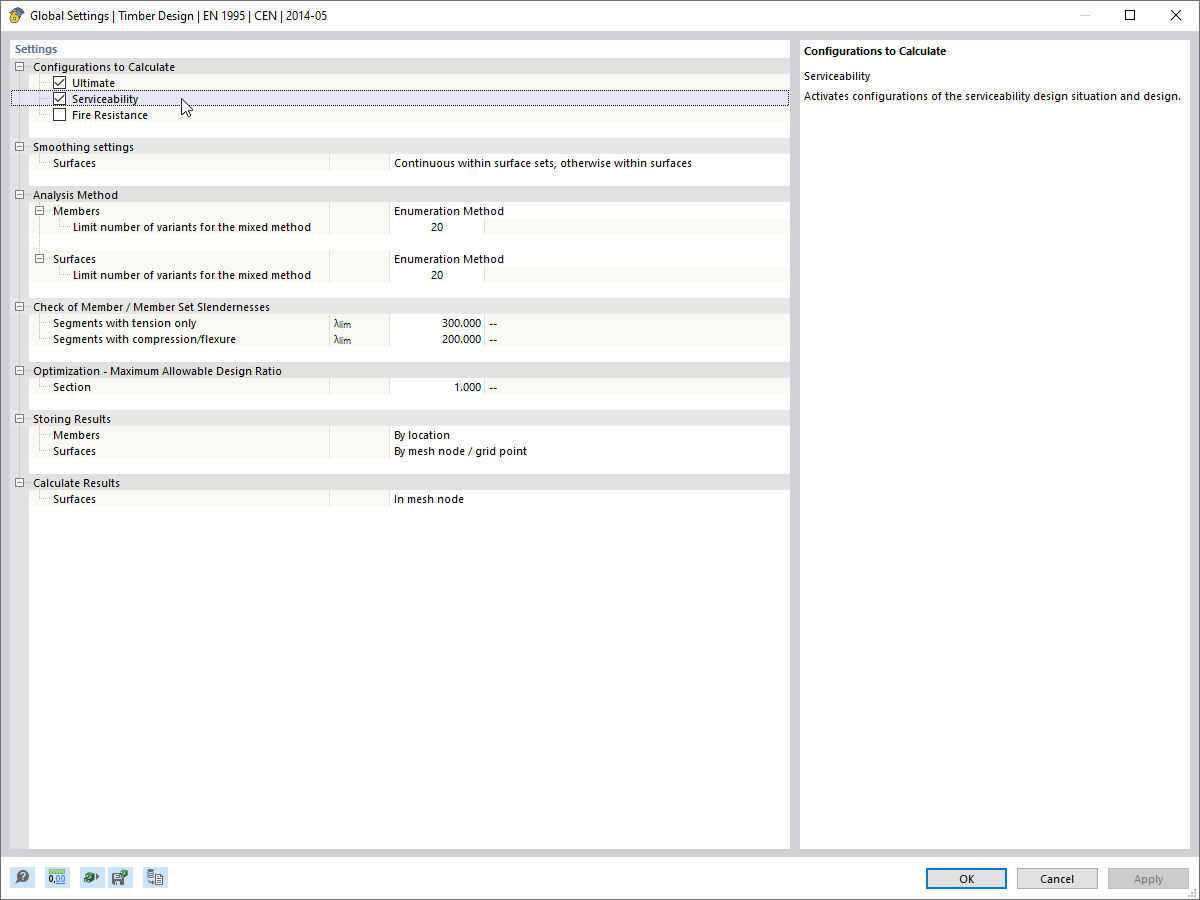Collapse Configurations to Calculate section
1200x900 pixels.
pos(19,67)
